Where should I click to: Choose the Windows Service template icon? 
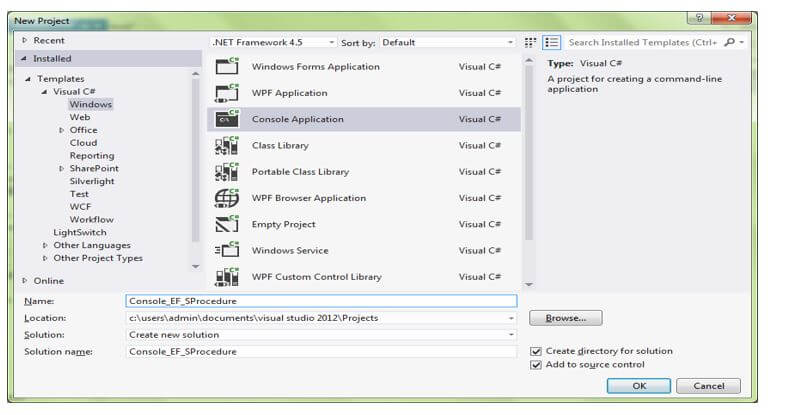coord(227,251)
